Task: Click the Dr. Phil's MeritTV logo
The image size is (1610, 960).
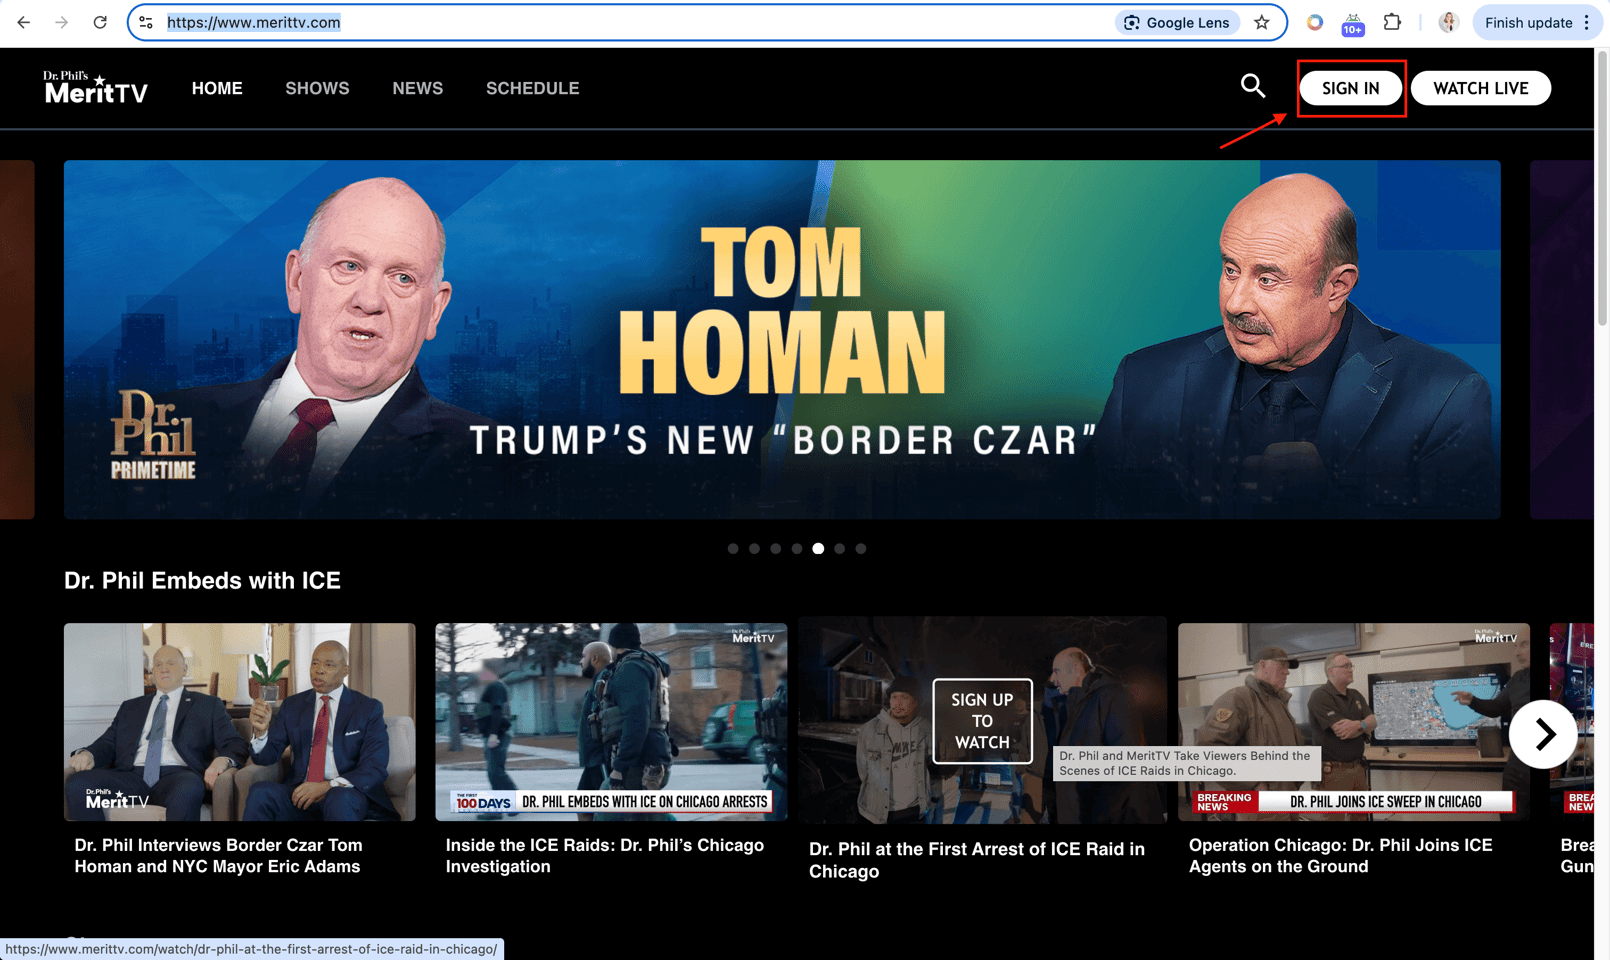Action: click(x=95, y=88)
